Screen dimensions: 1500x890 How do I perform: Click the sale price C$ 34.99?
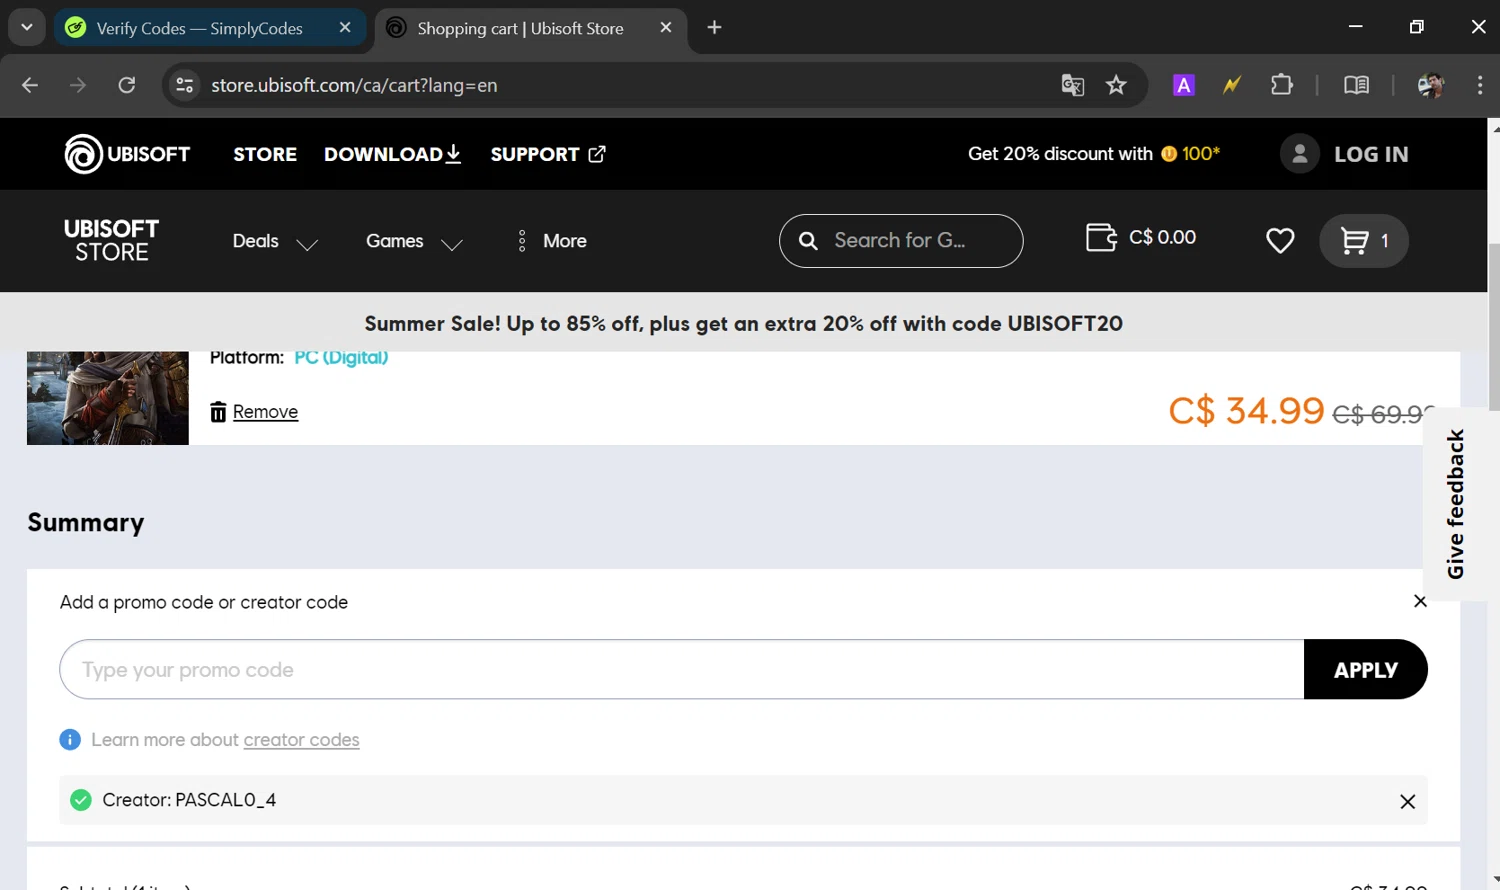[1246, 410]
